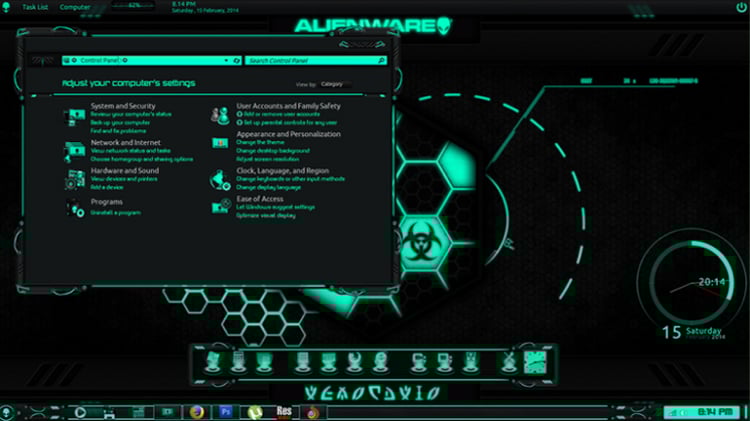
Task: Launch Firefox from the taskbar
Action: 197,412
